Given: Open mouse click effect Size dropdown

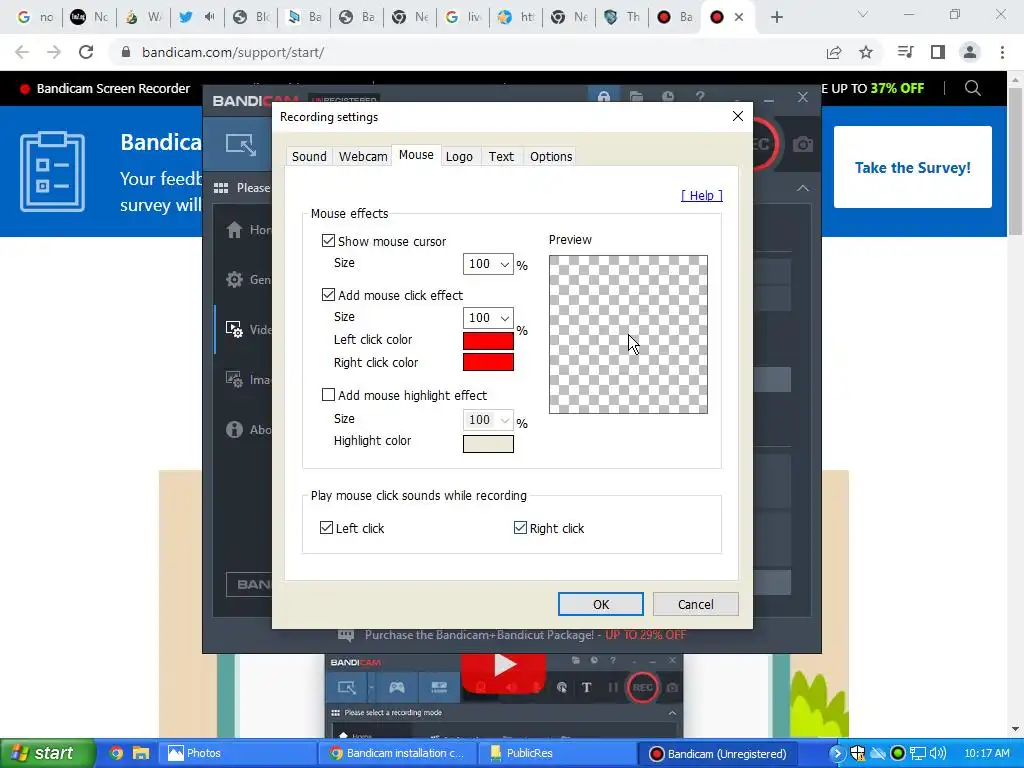Looking at the screenshot, I should (488, 317).
